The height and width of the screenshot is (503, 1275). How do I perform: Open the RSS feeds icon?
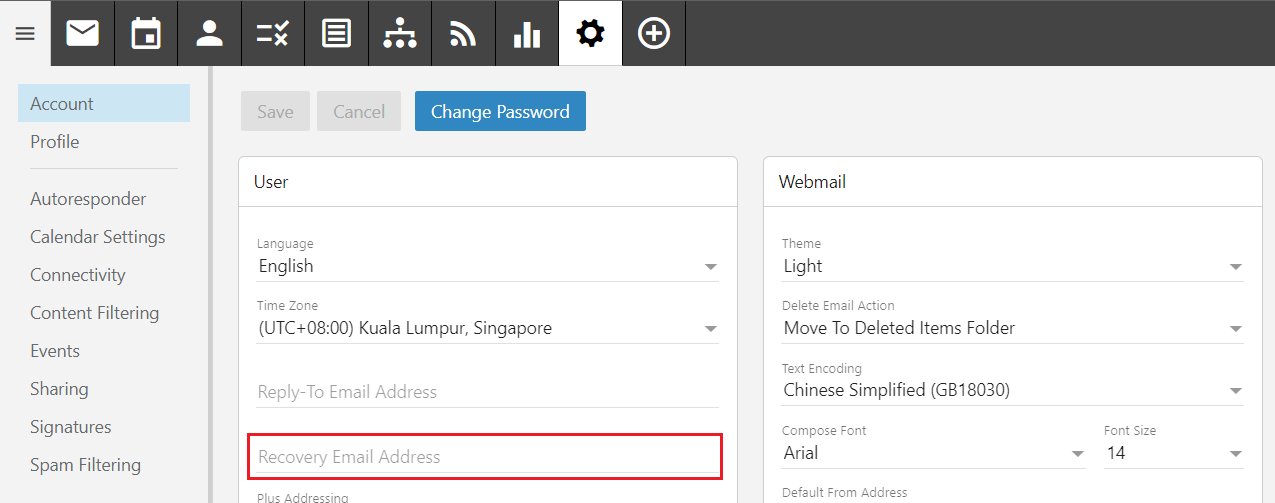coord(463,34)
